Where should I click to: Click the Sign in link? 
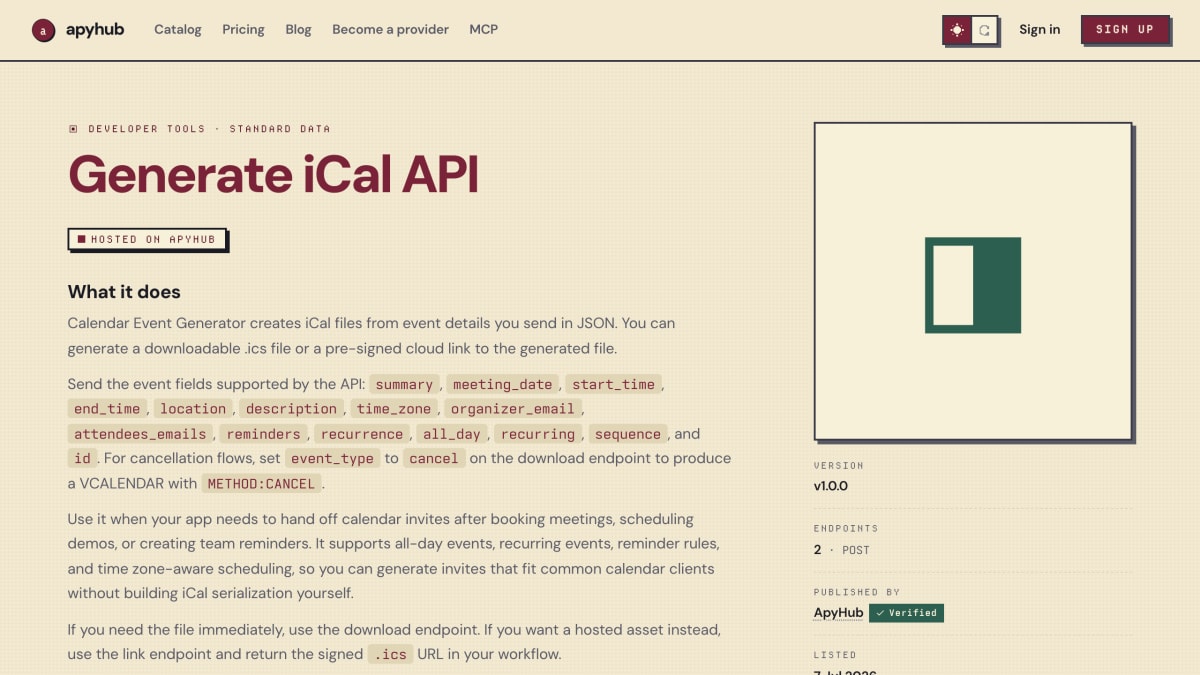[1039, 29]
